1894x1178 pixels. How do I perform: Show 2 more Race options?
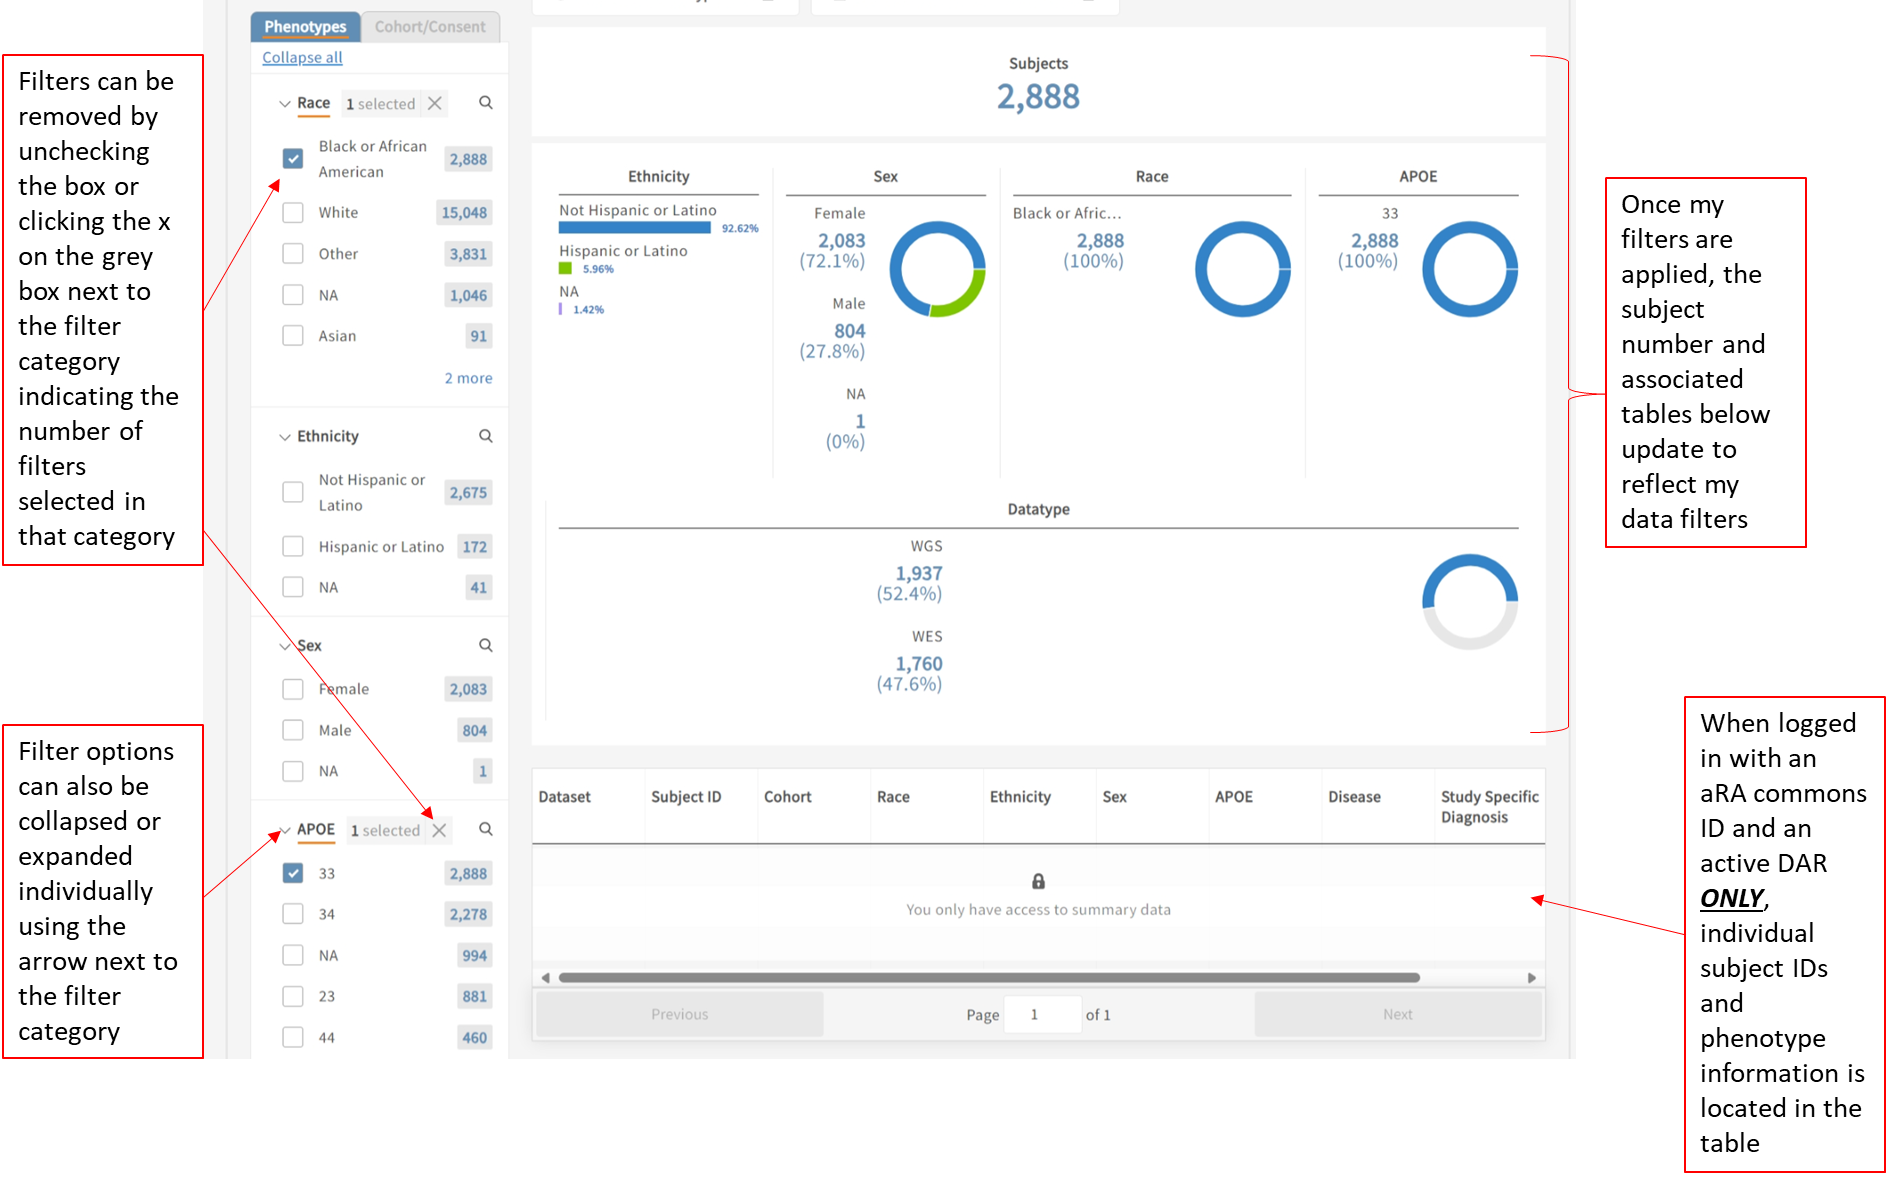pos(468,378)
